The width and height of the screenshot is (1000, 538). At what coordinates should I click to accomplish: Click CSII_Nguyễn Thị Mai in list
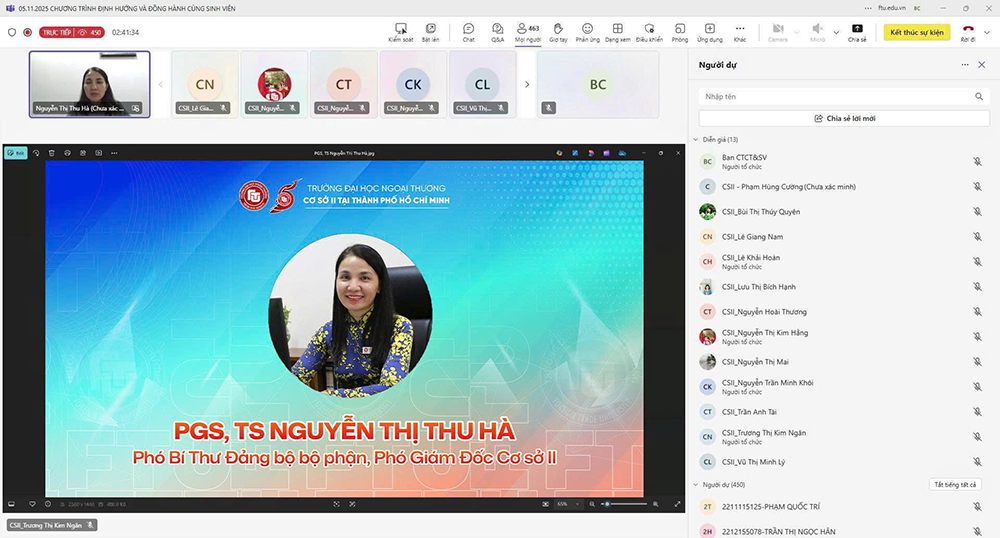(755, 362)
